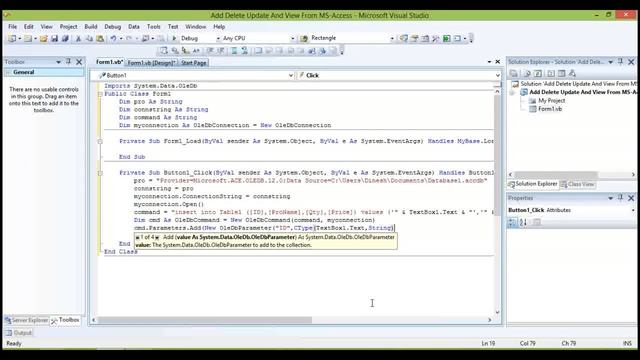Switch to the Server Explorer tab
Image resolution: width=640 pixels, height=360 pixels.
(x=27, y=320)
